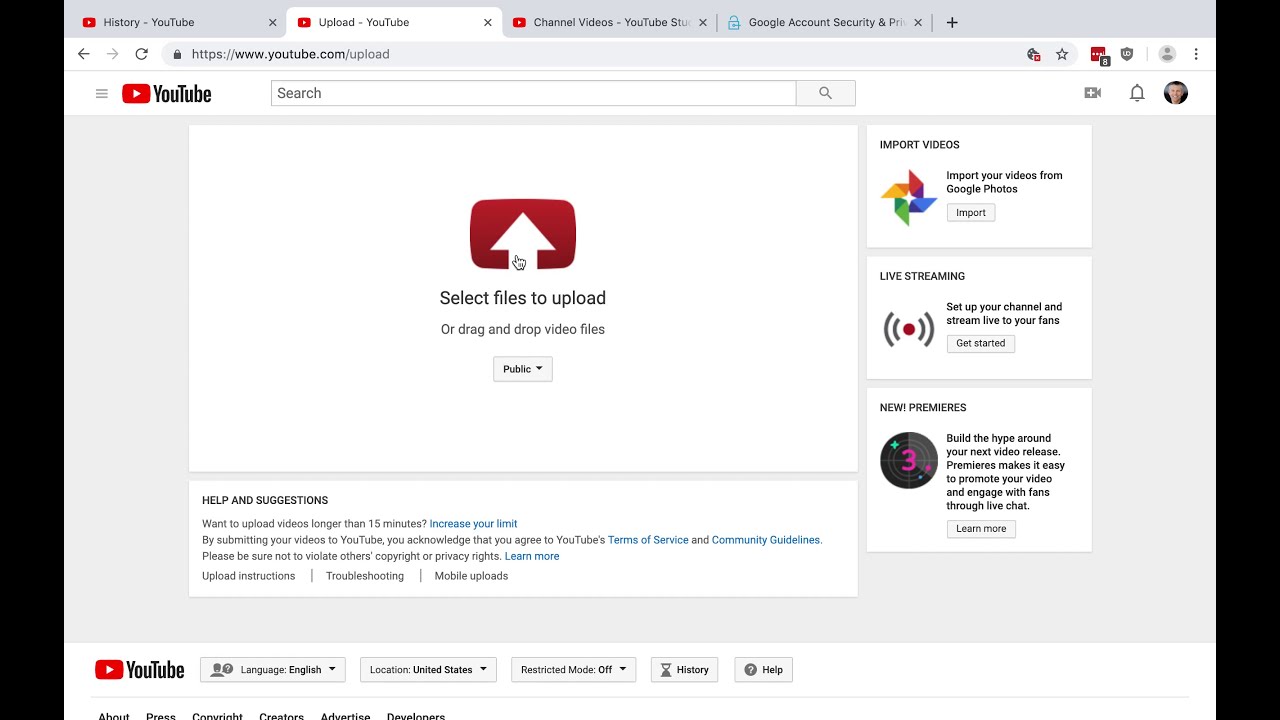Click Learn more button under Premieres
The height and width of the screenshot is (720, 1280).
(981, 528)
